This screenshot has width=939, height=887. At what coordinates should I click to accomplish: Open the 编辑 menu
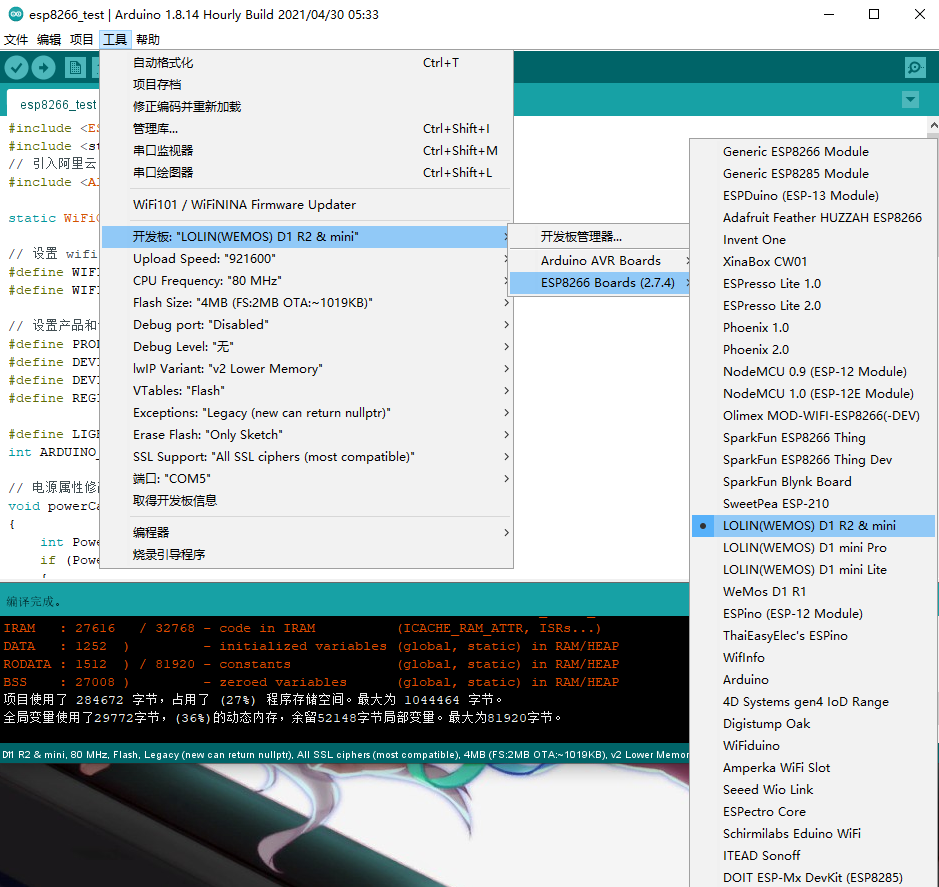tap(49, 40)
